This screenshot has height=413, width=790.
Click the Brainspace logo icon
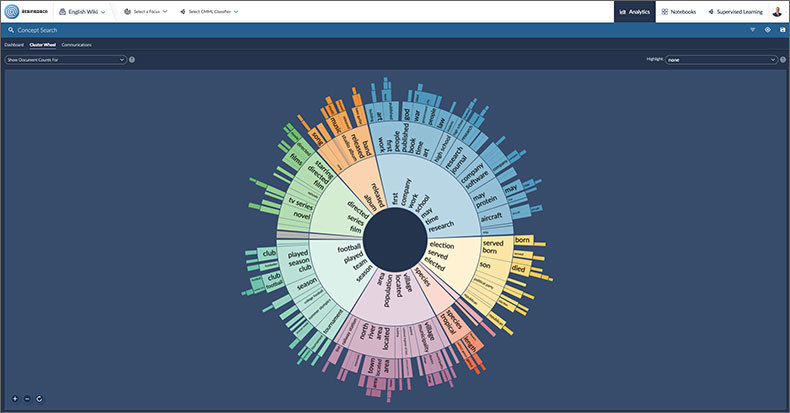tap(12, 12)
